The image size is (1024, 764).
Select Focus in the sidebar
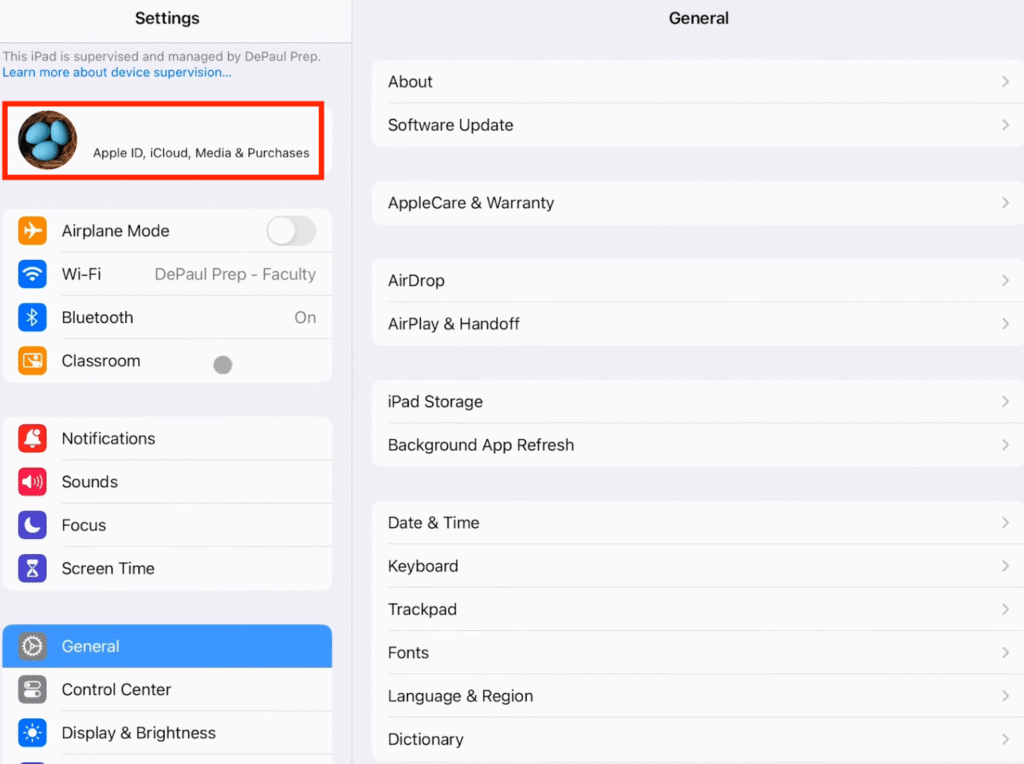tap(167, 525)
